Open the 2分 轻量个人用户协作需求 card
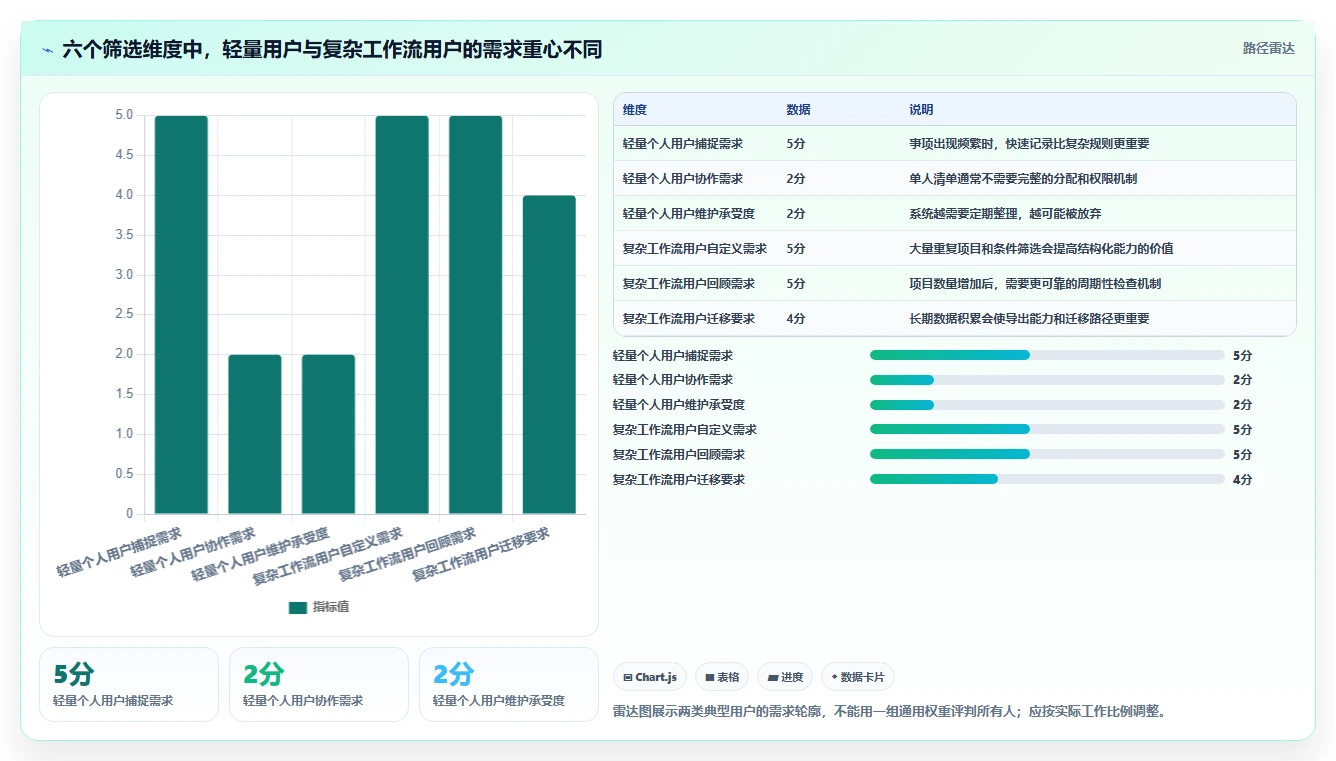The image size is (1336, 761). 319,684
